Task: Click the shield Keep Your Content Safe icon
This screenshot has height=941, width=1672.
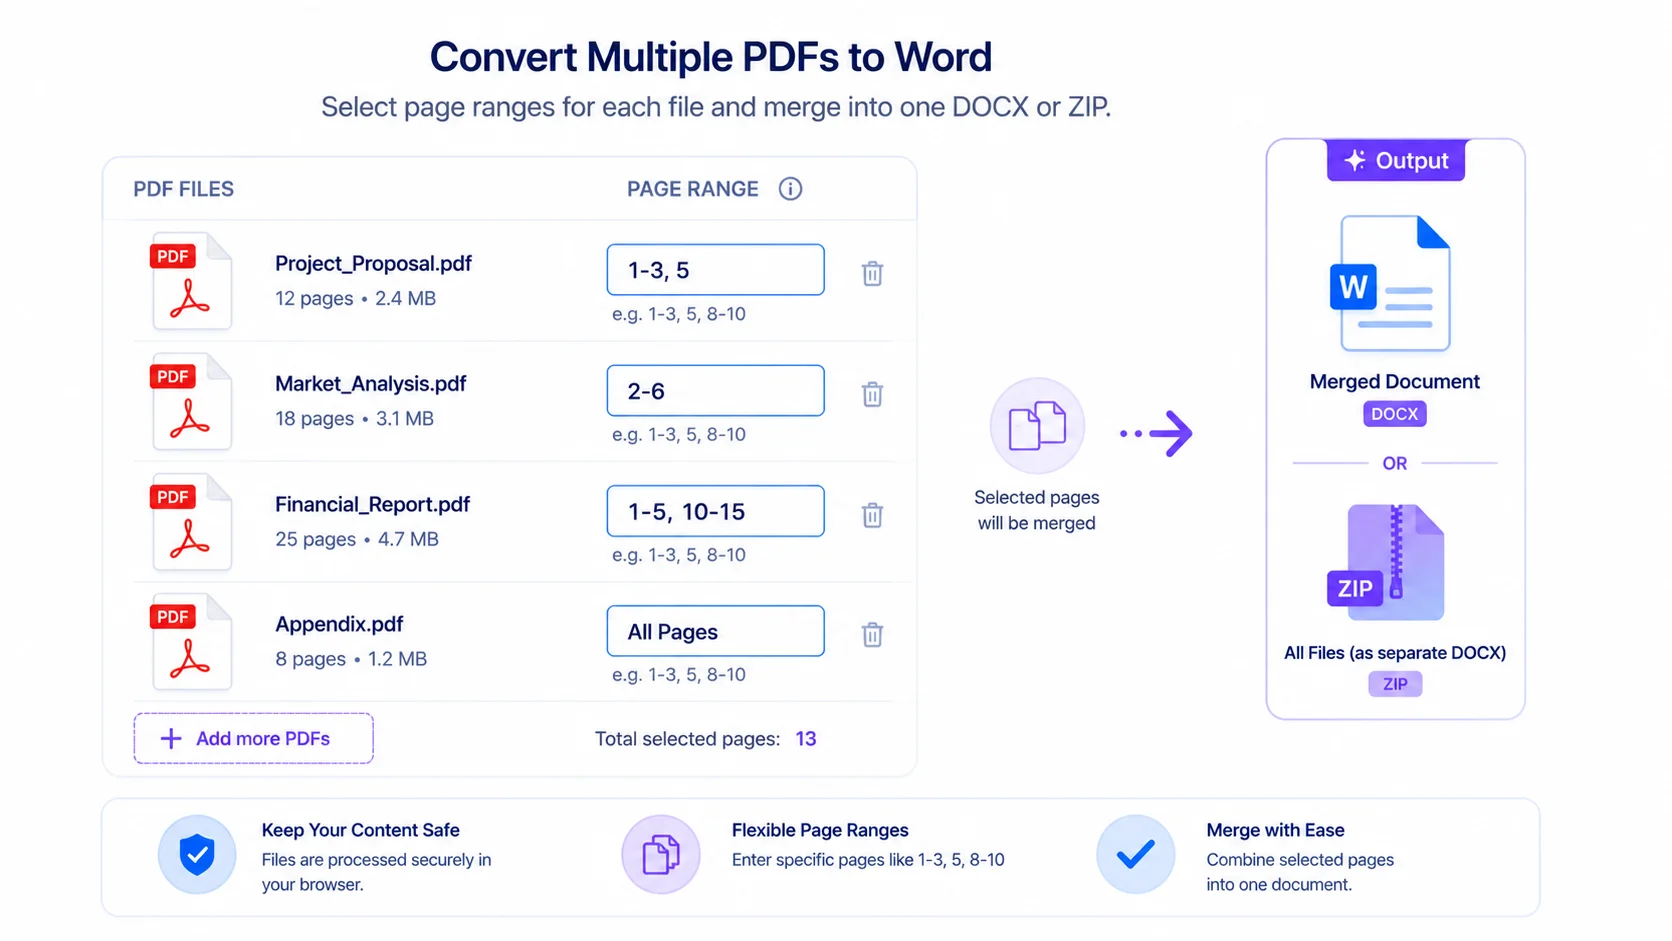Action: (x=197, y=855)
